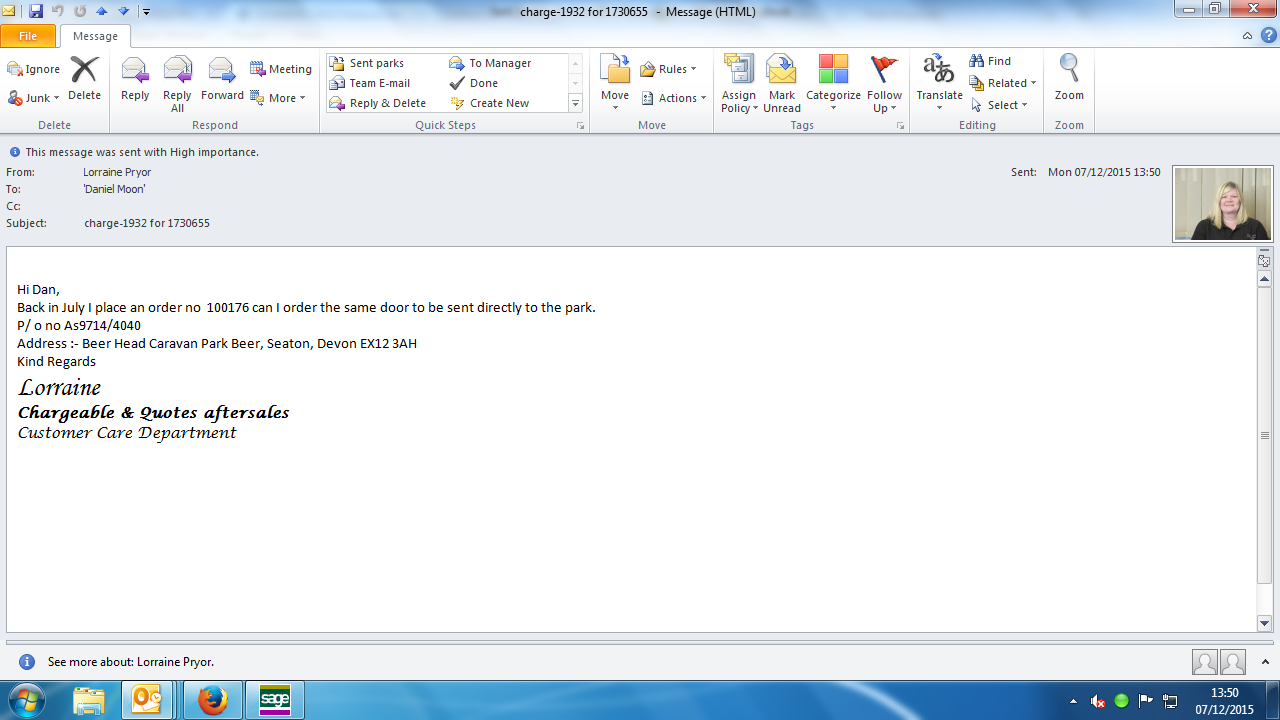Screen dimensions: 1280x720
Task: Select the Message ribbon tab
Action: tap(95, 36)
